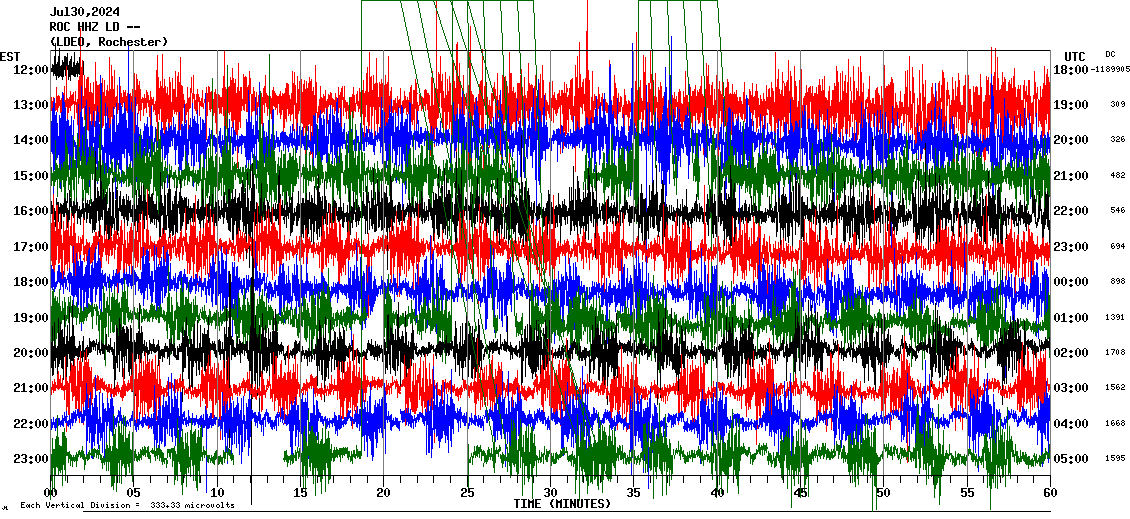Click the (LDEO, Rochester) station name

point(109,42)
